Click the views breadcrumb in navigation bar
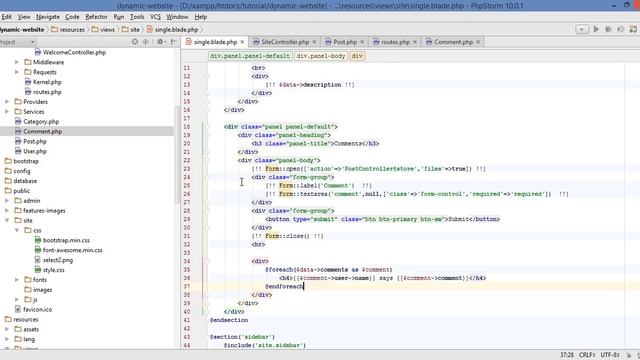 (x=103, y=29)
